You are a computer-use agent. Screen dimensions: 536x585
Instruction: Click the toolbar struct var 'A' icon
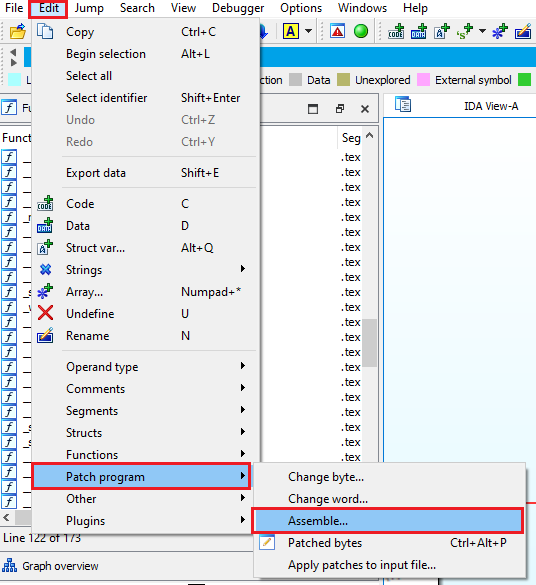[x=442, y=31]
